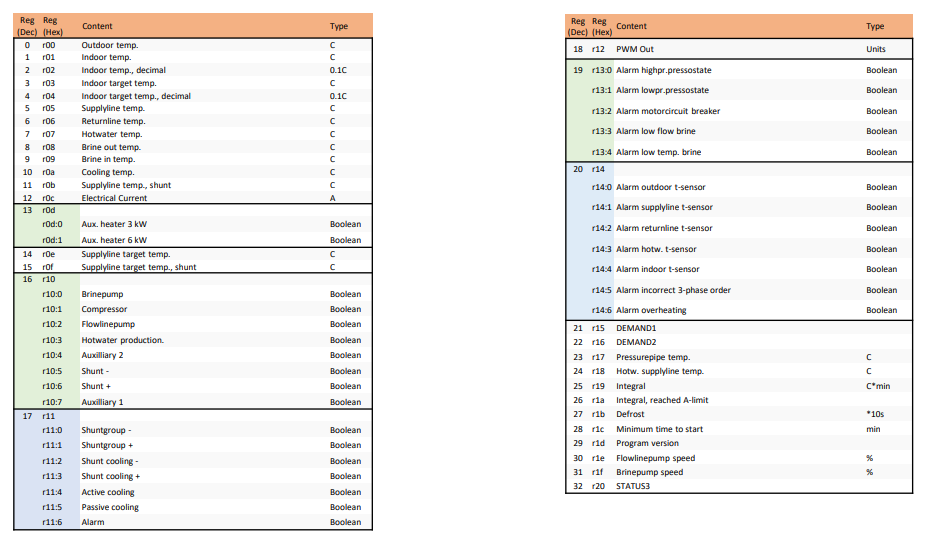The width and height of the screenshot is (938, 541).
Task: Select the 'Program version' entry
Action: coord(647,443)
